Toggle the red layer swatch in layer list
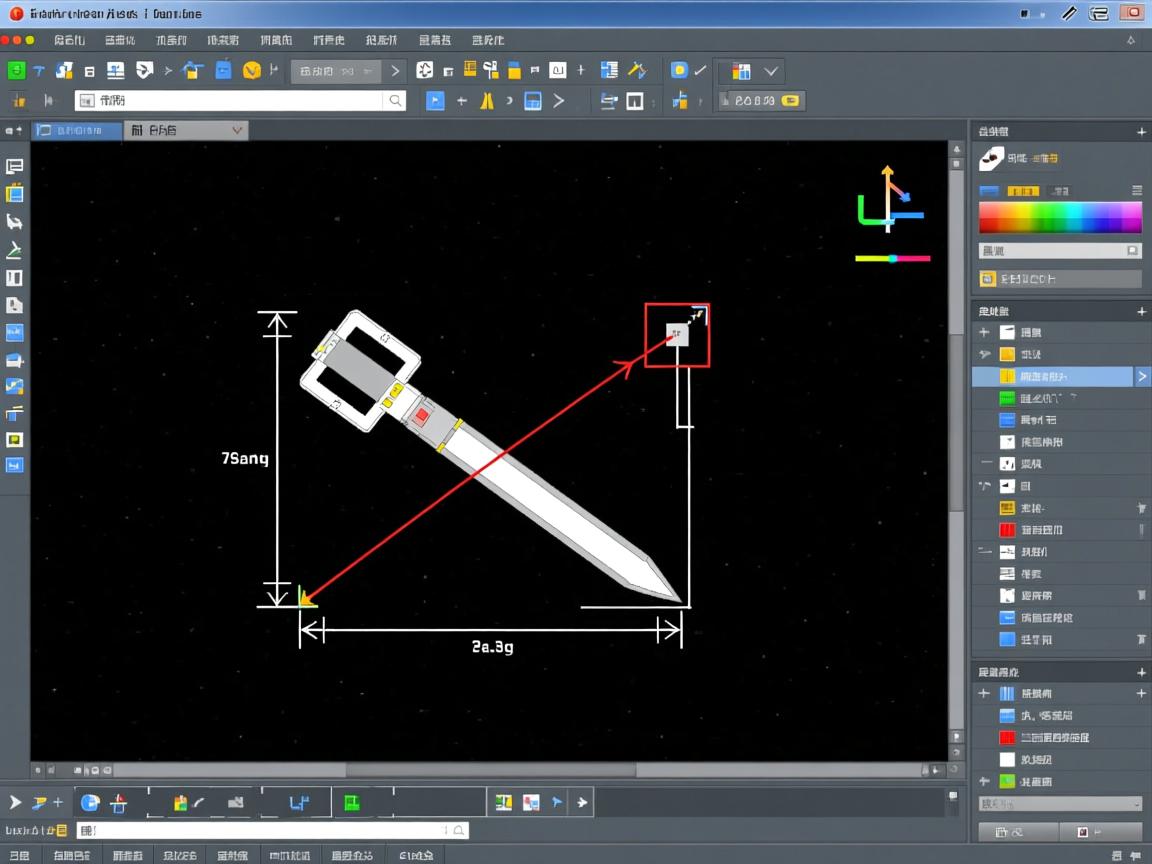 coord(1007,530)
